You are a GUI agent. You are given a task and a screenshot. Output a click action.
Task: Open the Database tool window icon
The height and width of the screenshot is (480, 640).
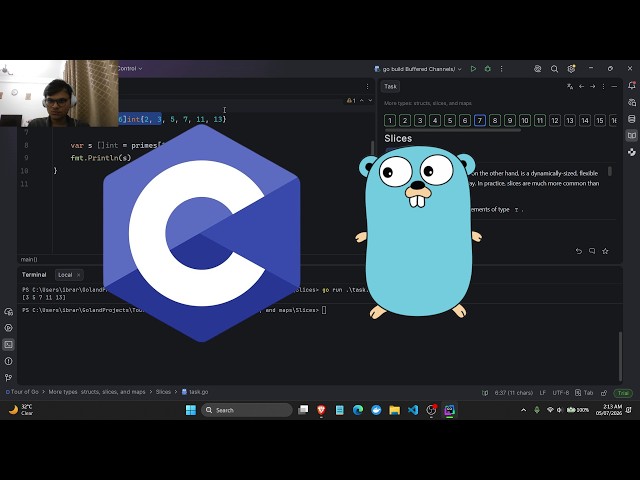(632, 119)
